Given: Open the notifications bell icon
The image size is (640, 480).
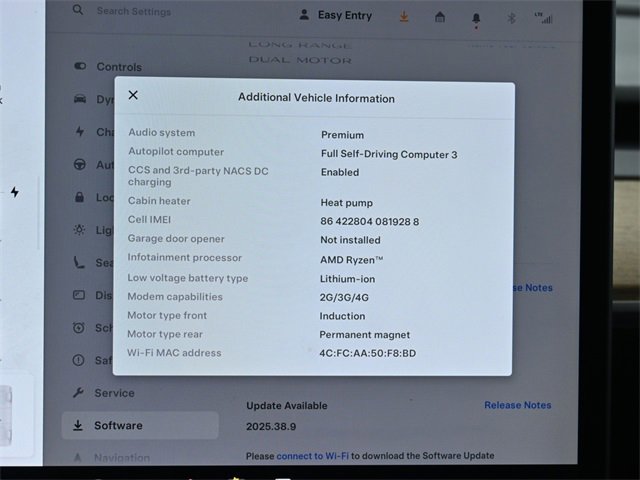Looking at the screenshot, I should [x=476, y=19].
